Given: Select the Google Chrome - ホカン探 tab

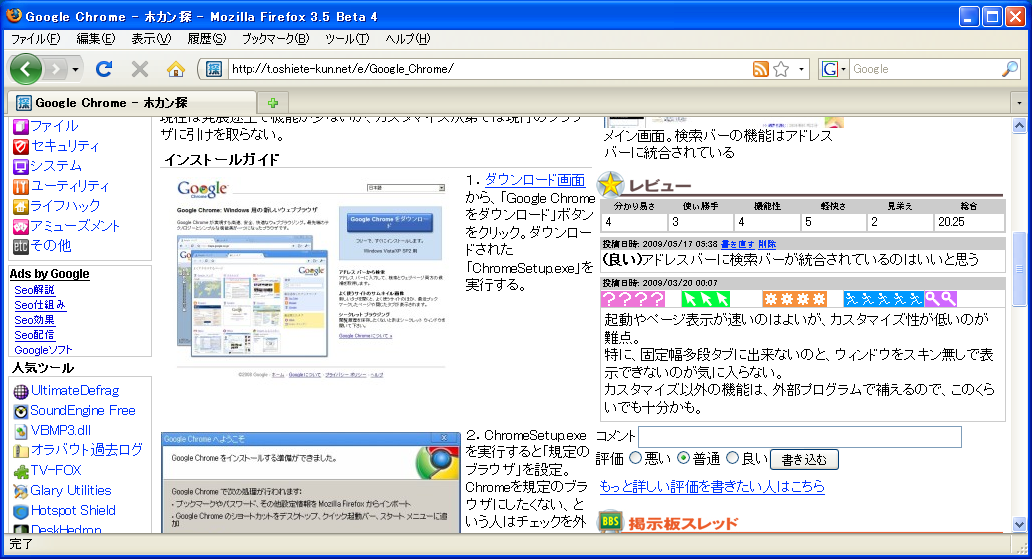Looking at the screenshot, I should 132,103.
